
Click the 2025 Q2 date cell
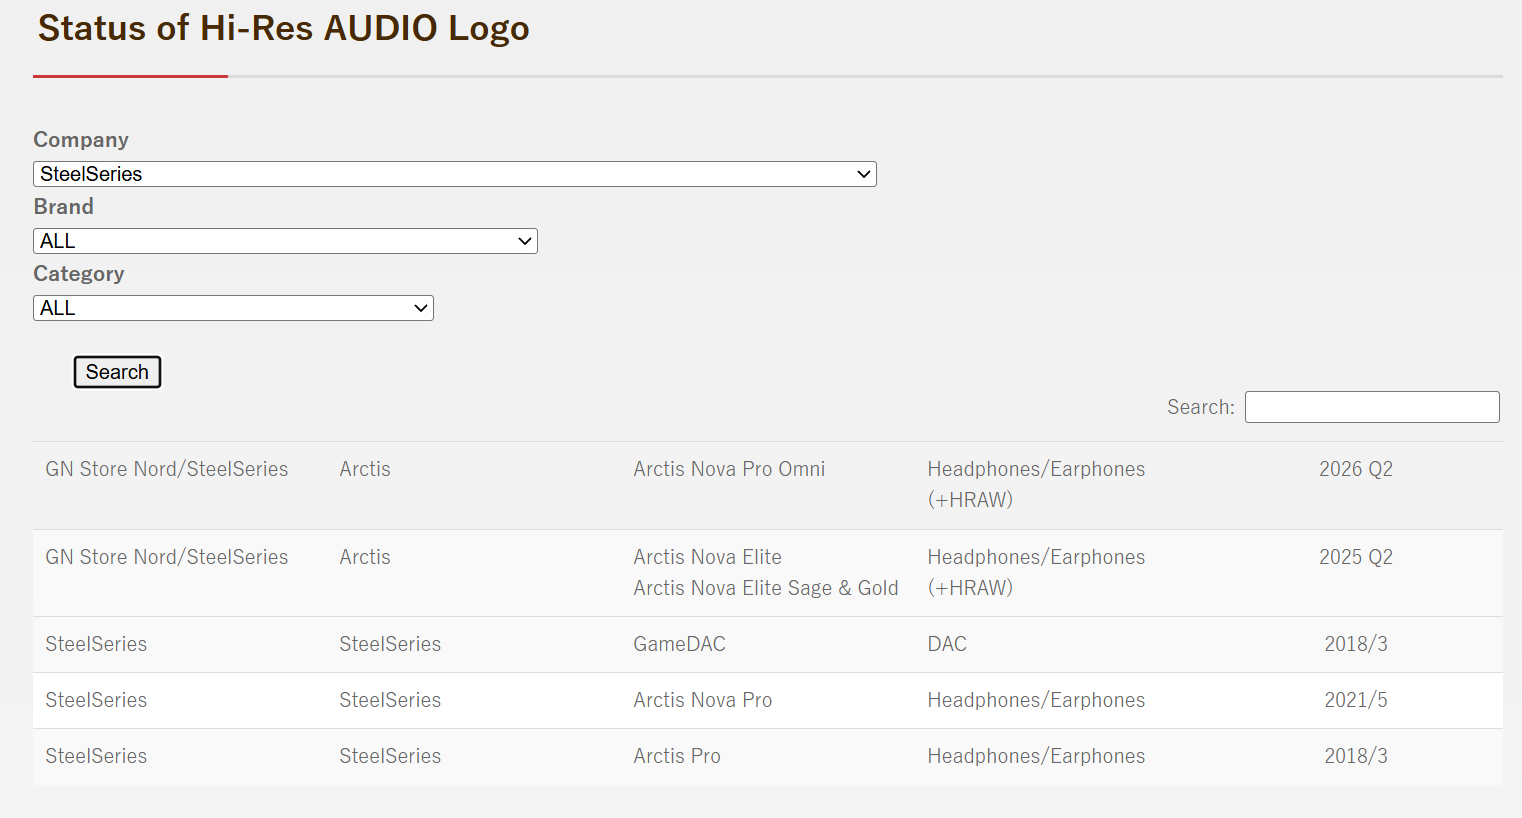pyautogui.click(x=1356, y=557)
